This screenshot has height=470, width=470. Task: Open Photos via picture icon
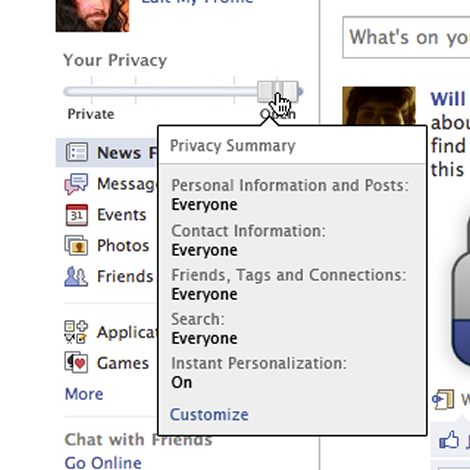76,245
